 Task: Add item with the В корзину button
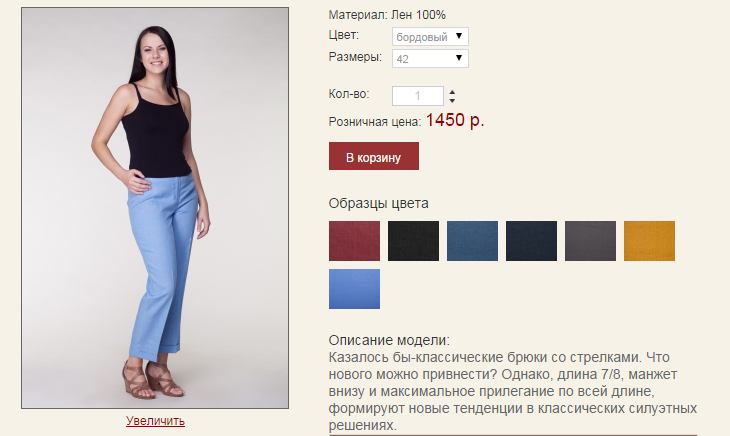[374, 156]
